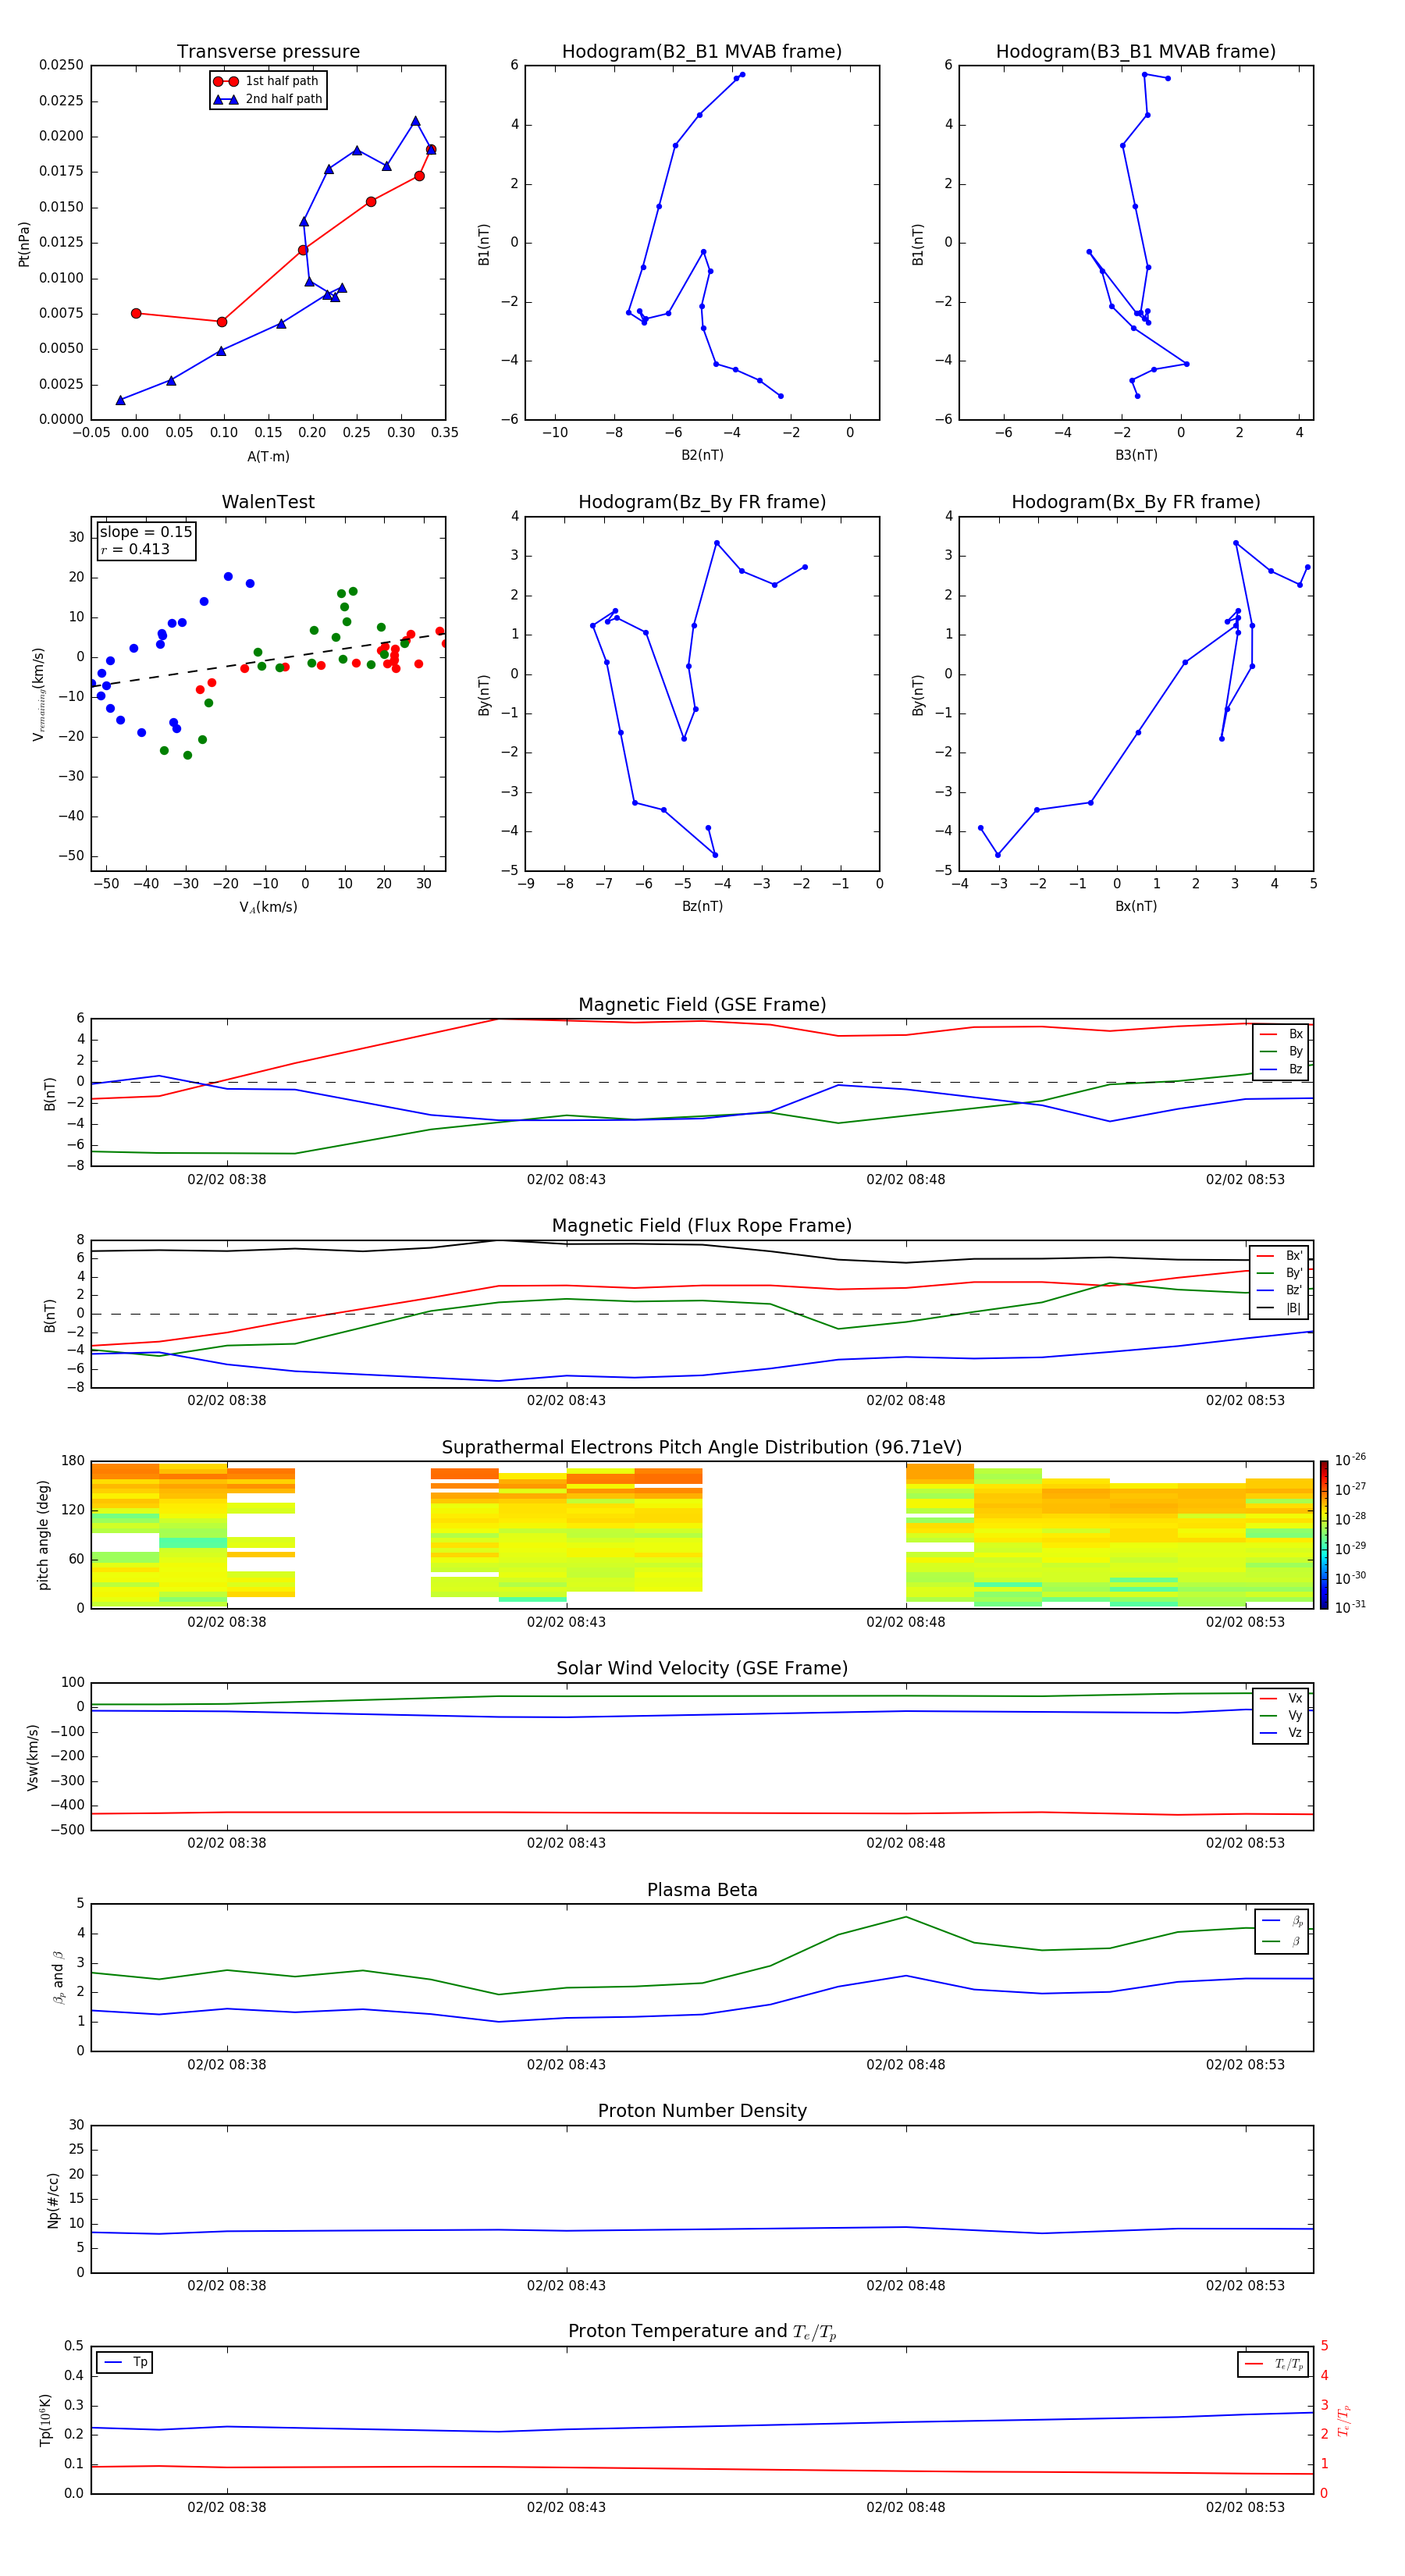Select the "slope = 0.15" annotation
This screenshot has width=1405, height=2576.
(146, 532)
